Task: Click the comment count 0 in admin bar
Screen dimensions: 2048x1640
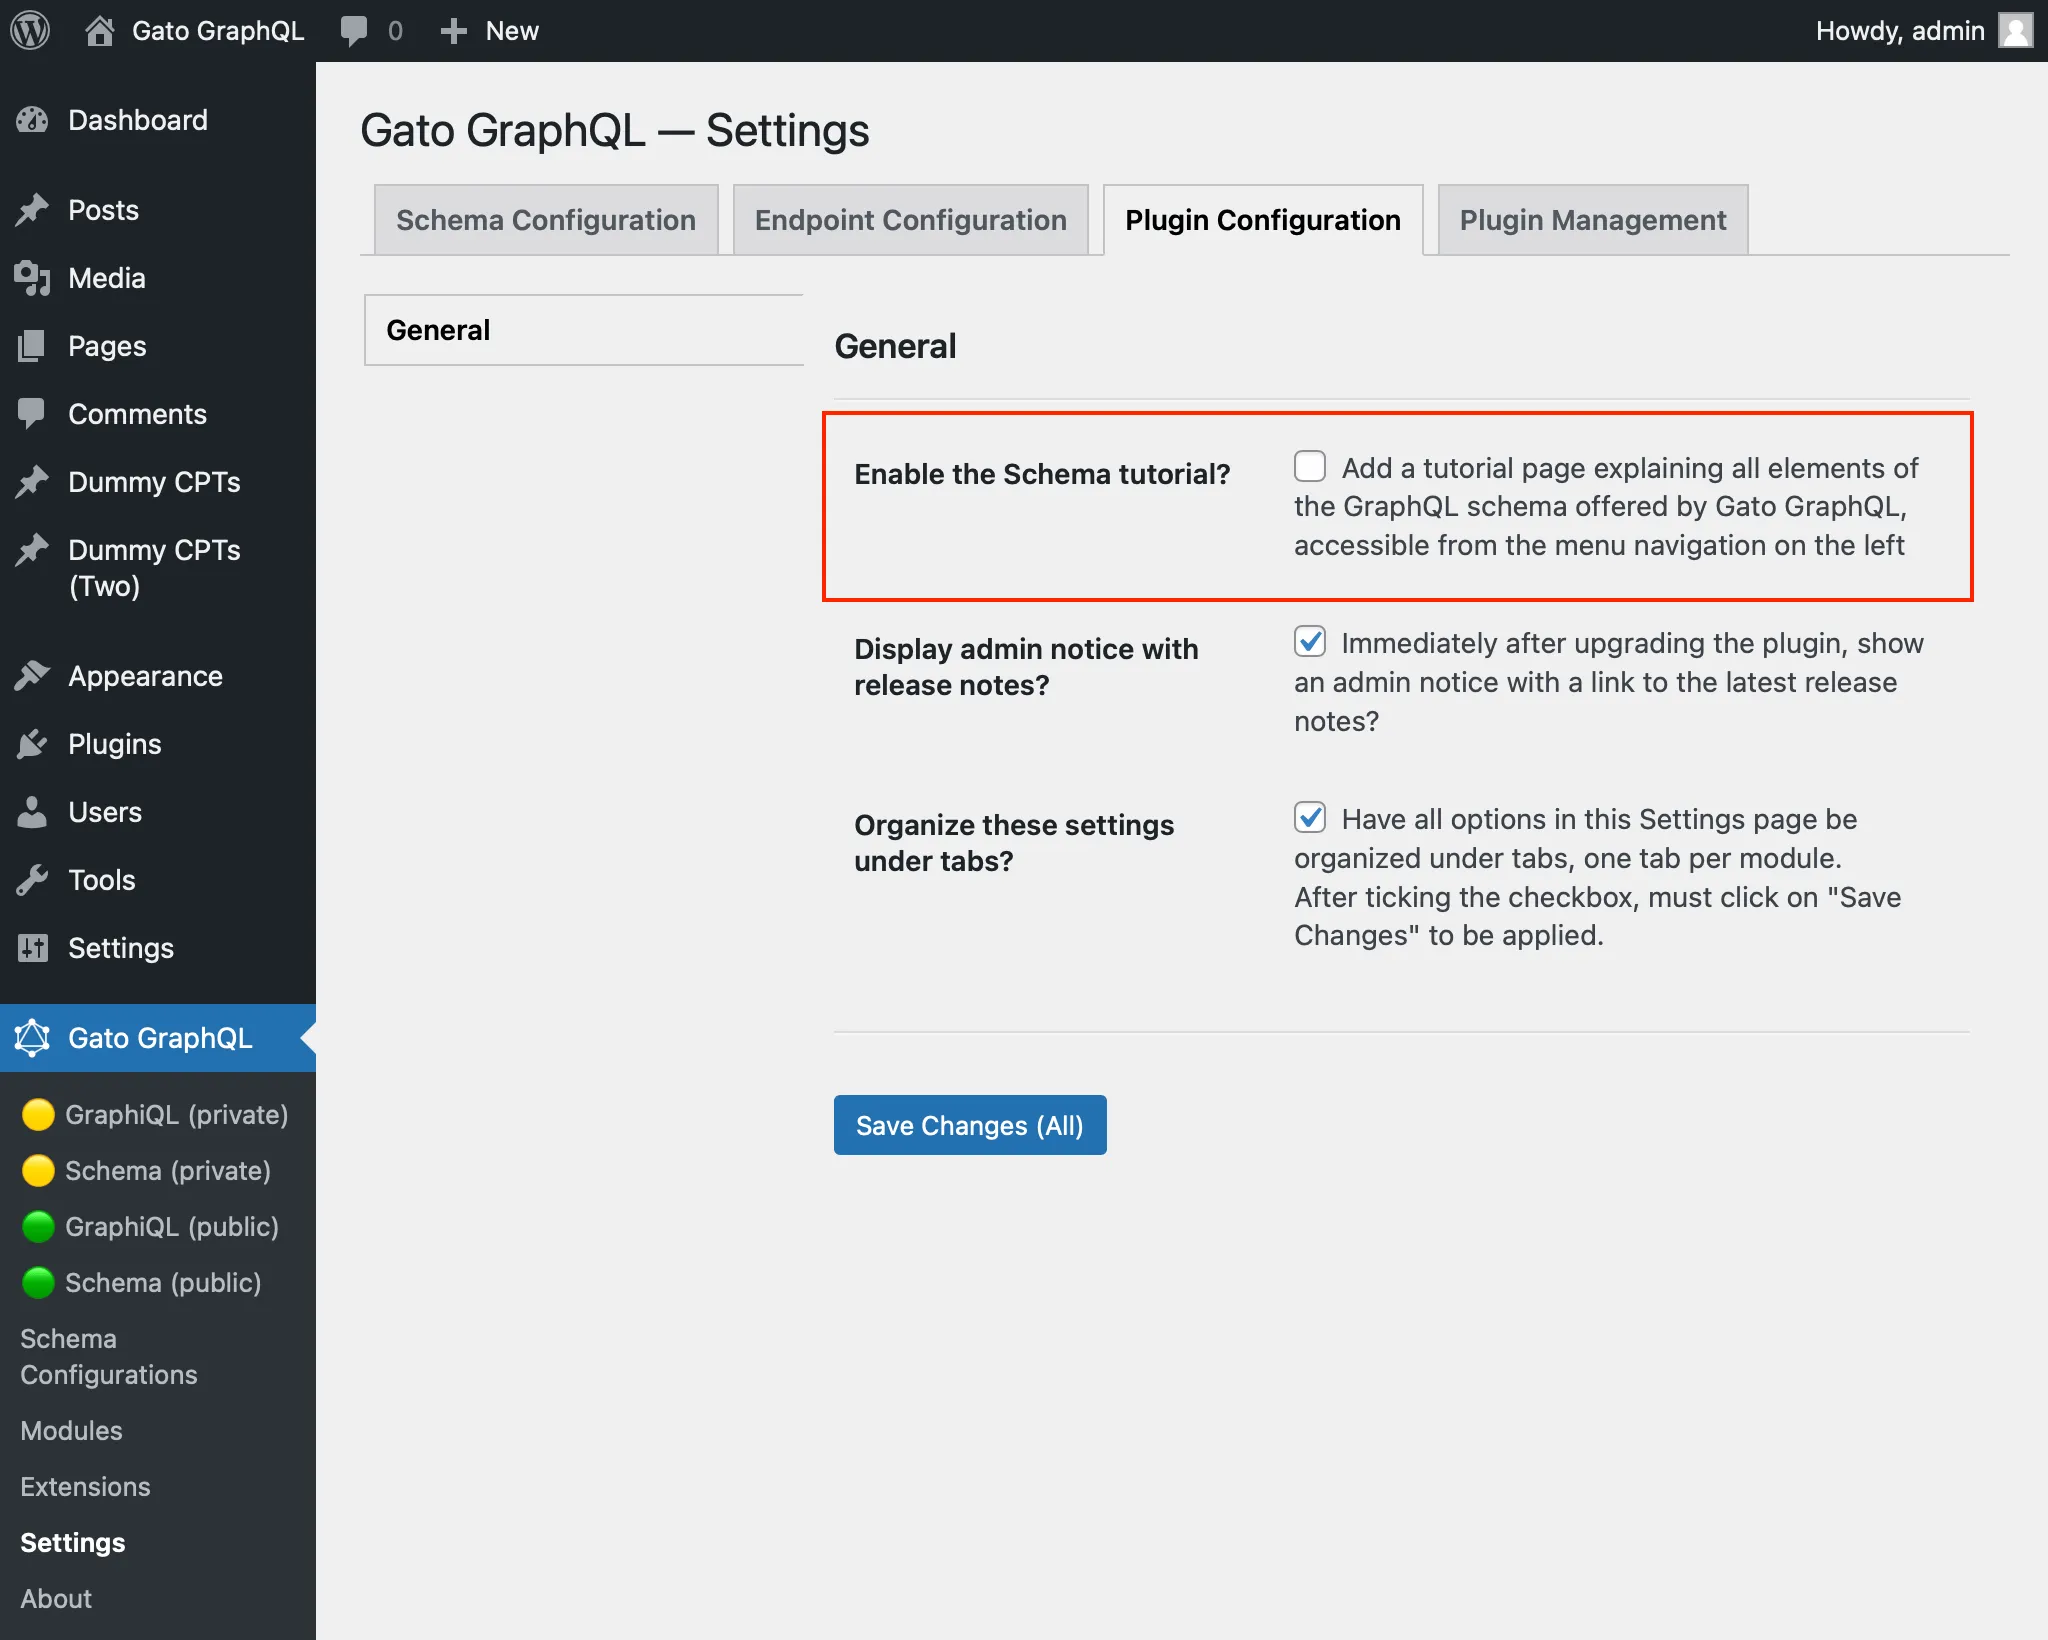Action: (395, 31)
